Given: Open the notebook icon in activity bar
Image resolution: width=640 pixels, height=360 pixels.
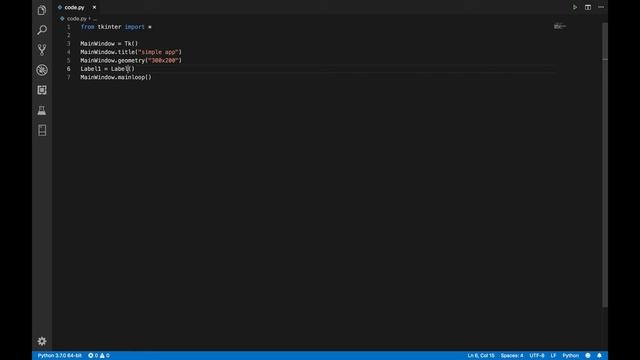Looking at the screenshot, I should click(x=42, y=130).
